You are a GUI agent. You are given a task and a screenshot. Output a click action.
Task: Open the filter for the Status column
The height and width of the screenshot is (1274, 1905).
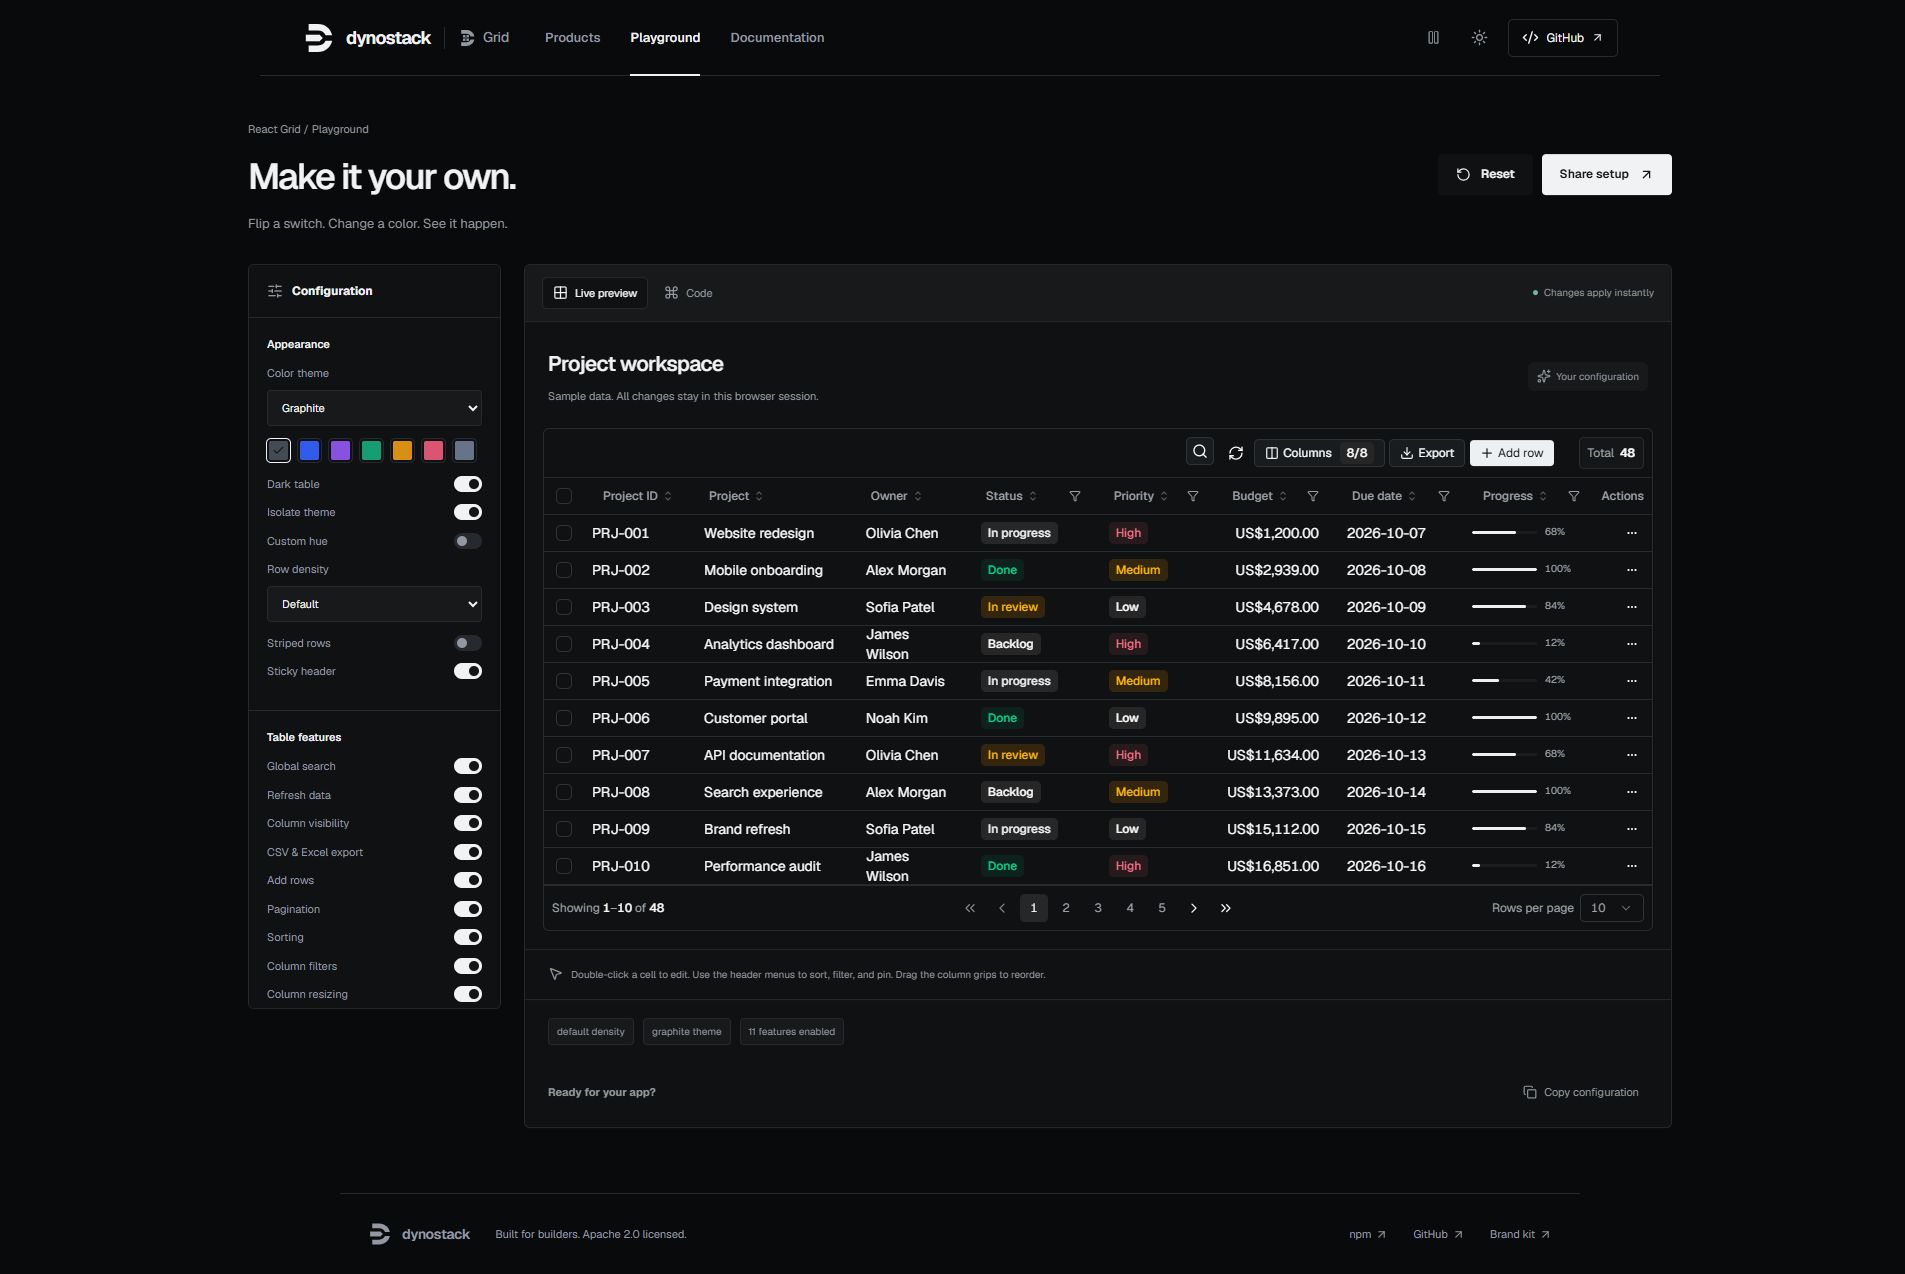pos(1075,496)
